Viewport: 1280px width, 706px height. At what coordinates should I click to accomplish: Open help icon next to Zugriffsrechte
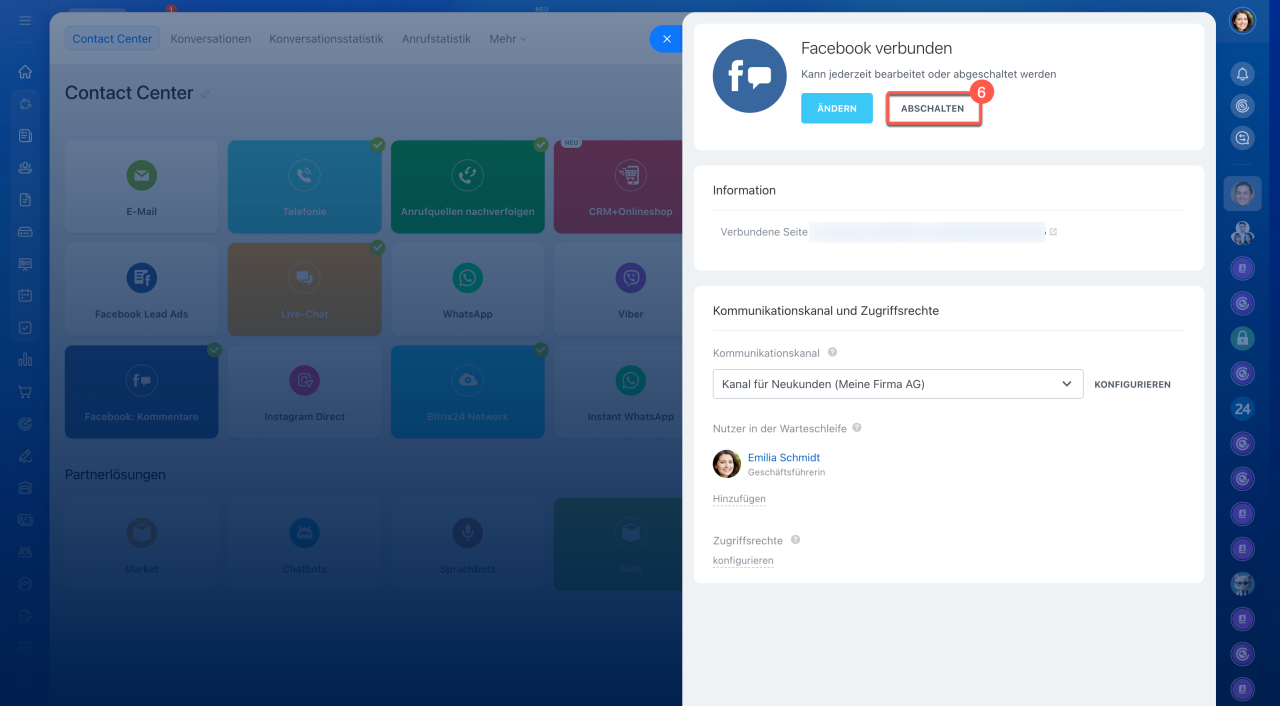[795, 539]
